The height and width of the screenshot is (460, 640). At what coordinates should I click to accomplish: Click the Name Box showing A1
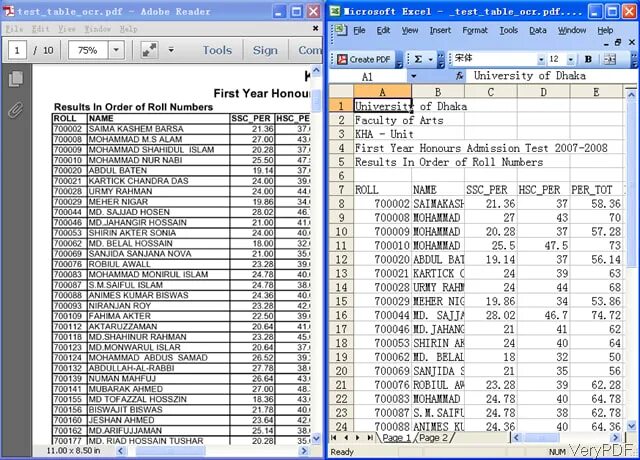(368, 76)
